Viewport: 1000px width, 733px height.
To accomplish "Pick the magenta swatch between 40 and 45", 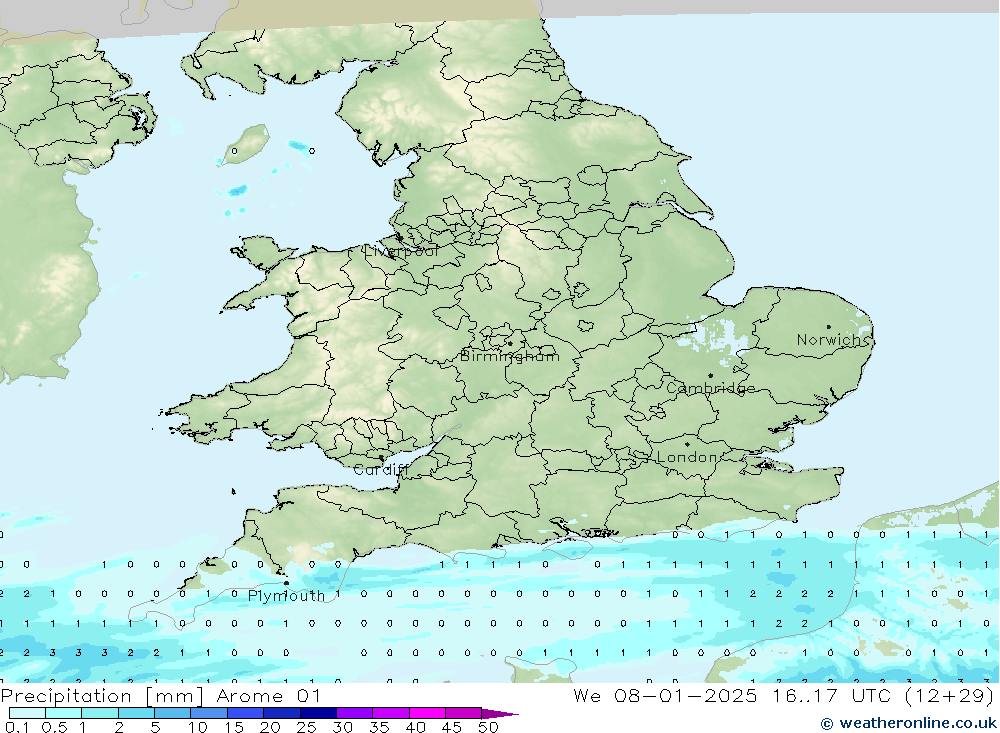I will click(427, 713).
